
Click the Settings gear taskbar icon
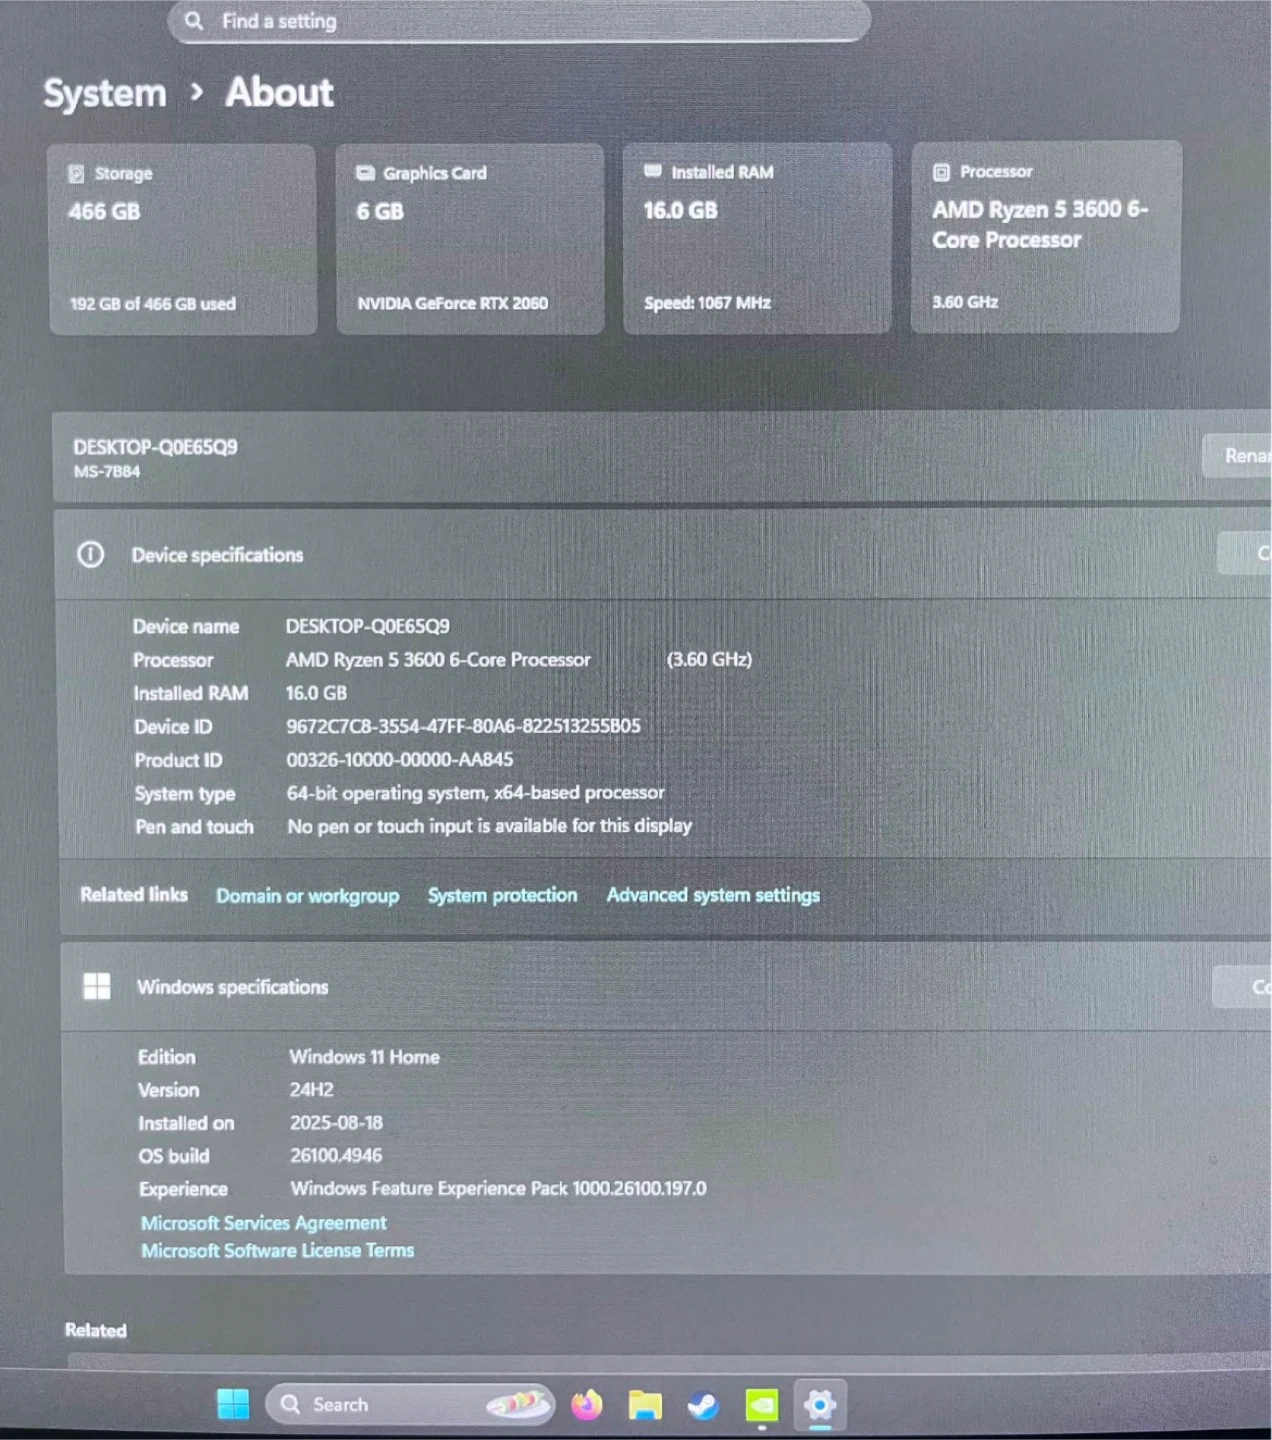coord(820,1405)
